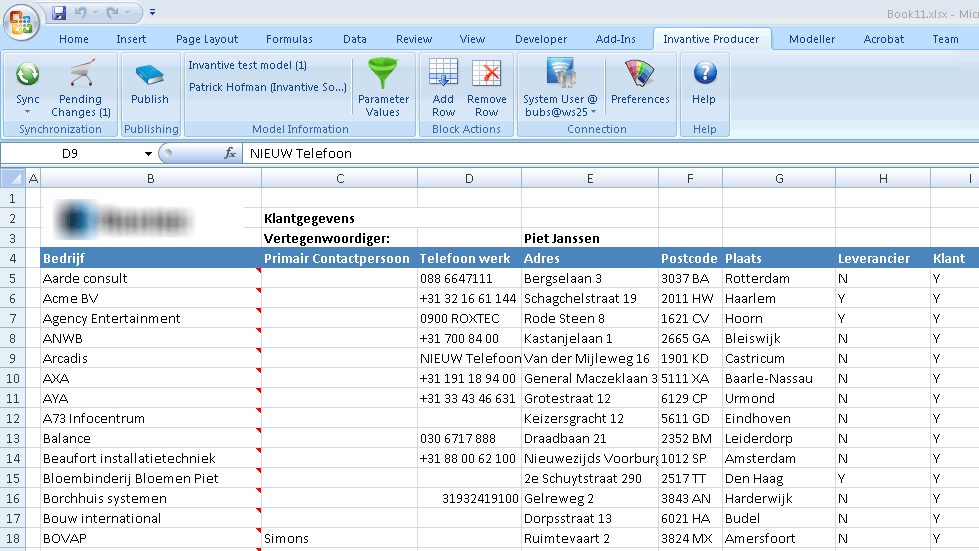Open the Acrobat ribbon tab
Viewport: 979px width, 551px height.
pos(883,39)
